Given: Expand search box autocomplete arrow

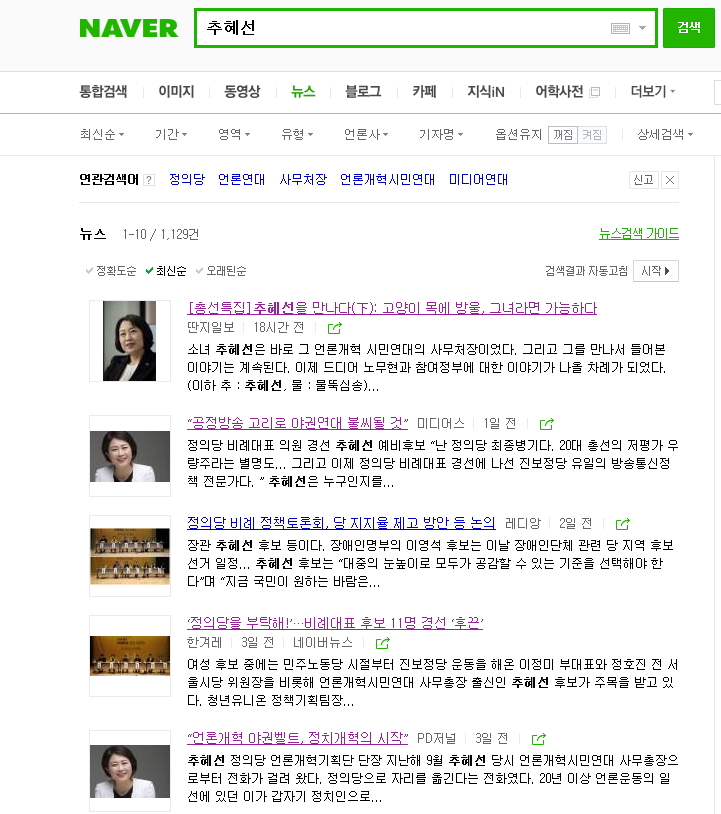Looking at the screenshot, I should (642, 28).
